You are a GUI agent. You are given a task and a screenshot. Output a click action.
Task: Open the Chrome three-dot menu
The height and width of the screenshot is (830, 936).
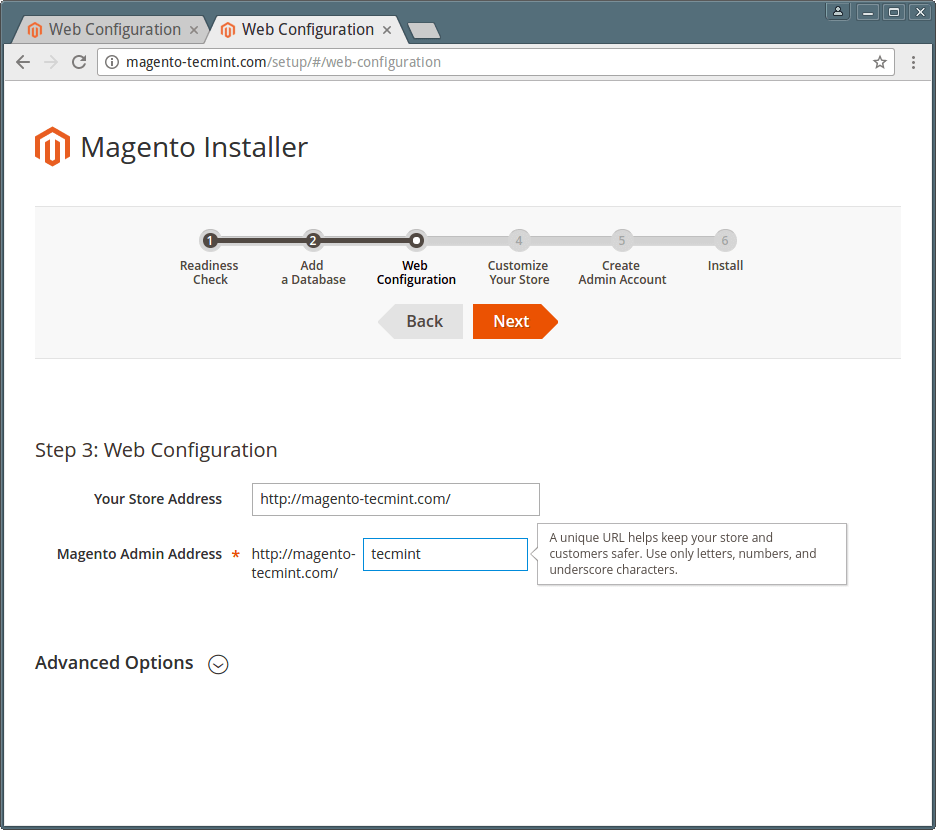(913, 62)
